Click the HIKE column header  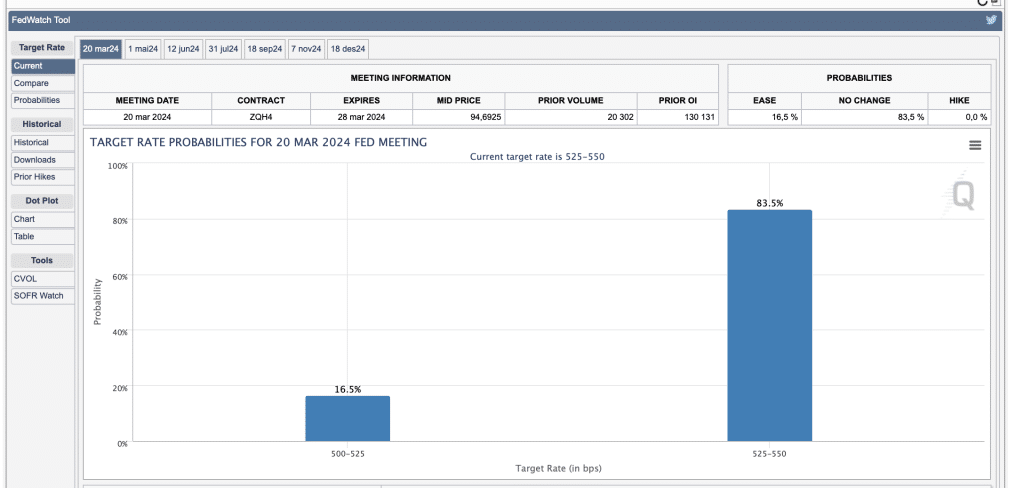959,101
